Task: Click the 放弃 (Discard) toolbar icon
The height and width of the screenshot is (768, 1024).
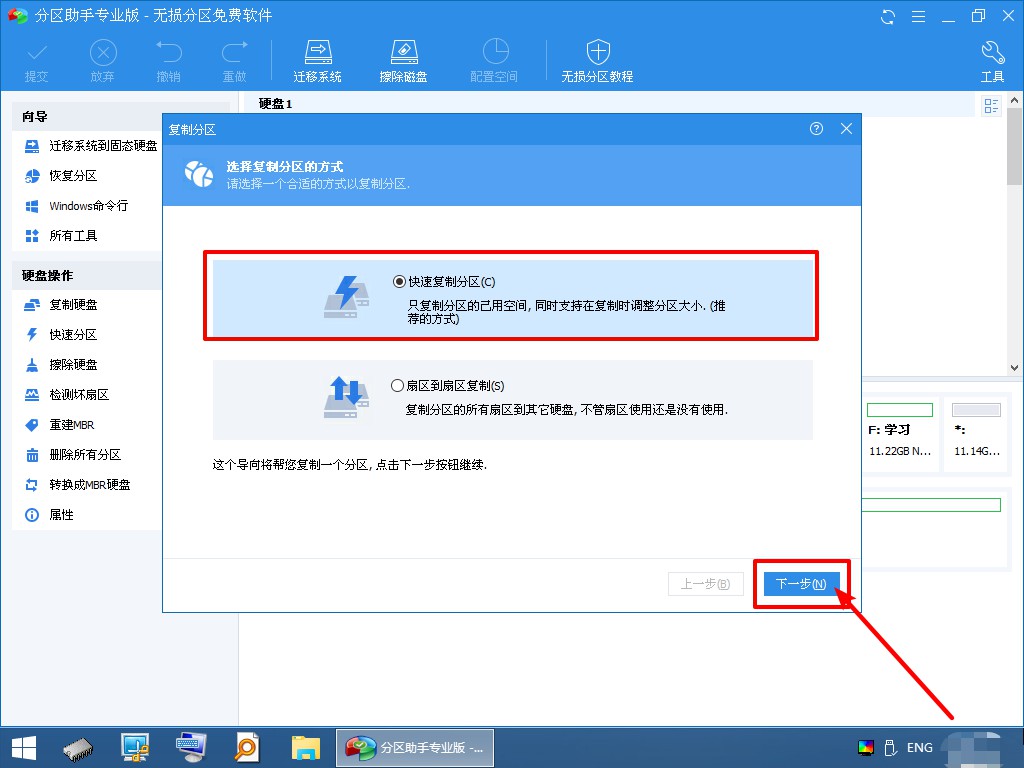Action: click(103, 61)
